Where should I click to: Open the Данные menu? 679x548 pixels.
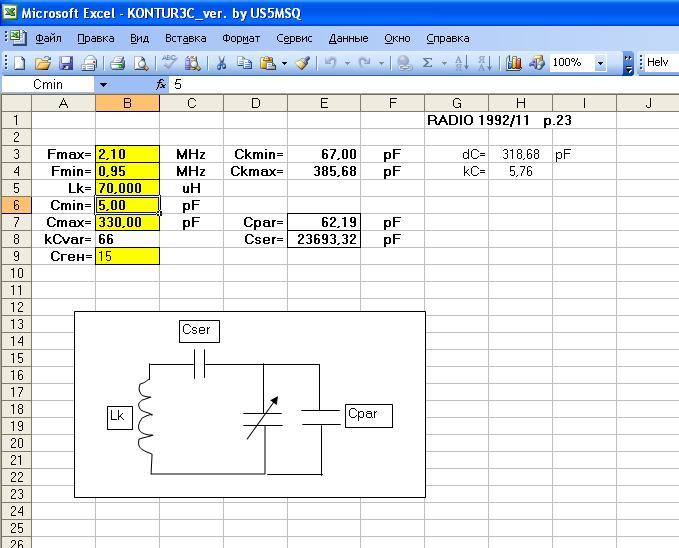pyautogui.click(x=348, y=39)
